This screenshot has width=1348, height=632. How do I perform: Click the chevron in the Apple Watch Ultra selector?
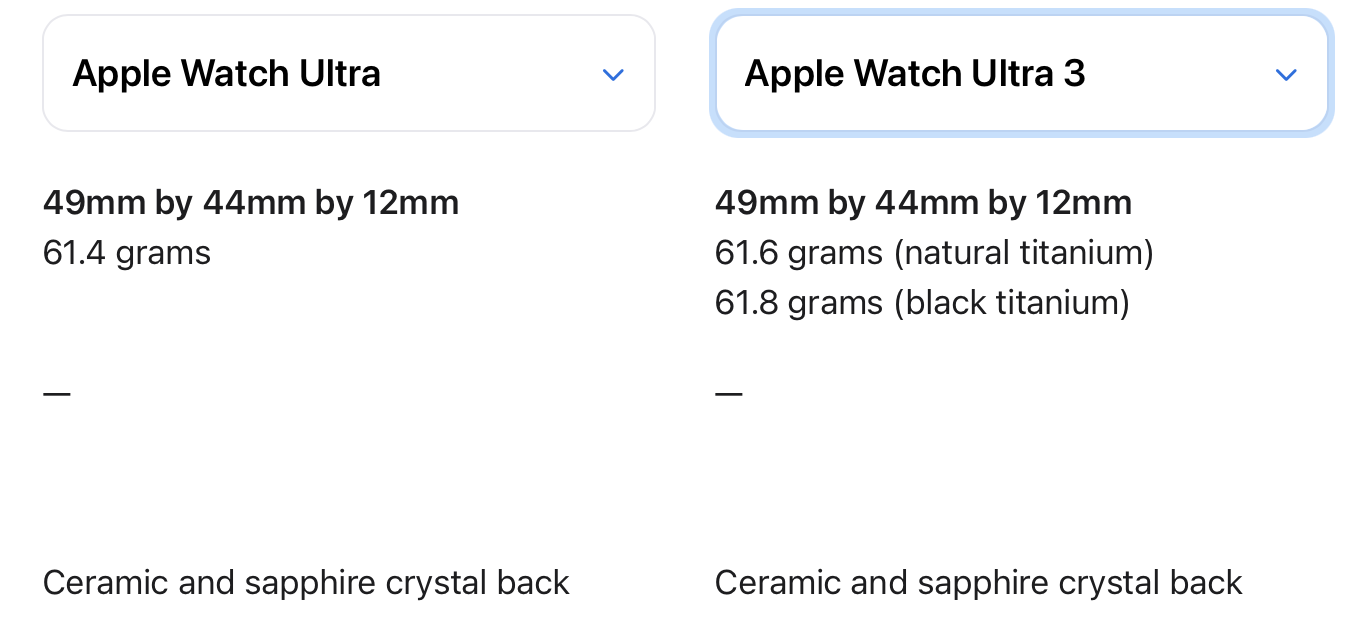pos(613,75)
